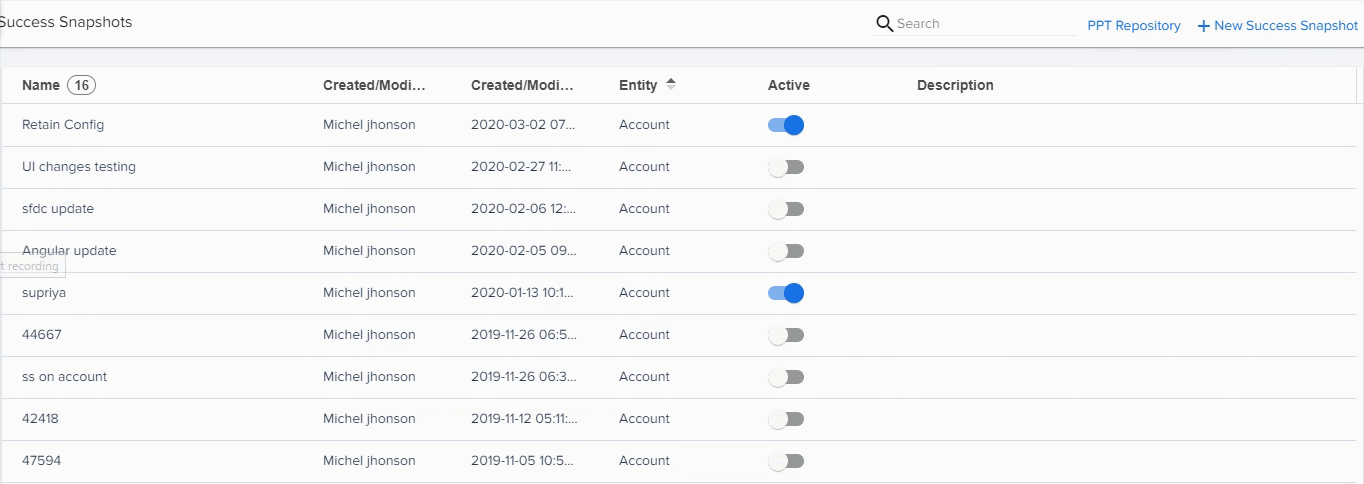Screen dimensions: 1364x484
Task: Click the Description column header
Action: [955, 85]
